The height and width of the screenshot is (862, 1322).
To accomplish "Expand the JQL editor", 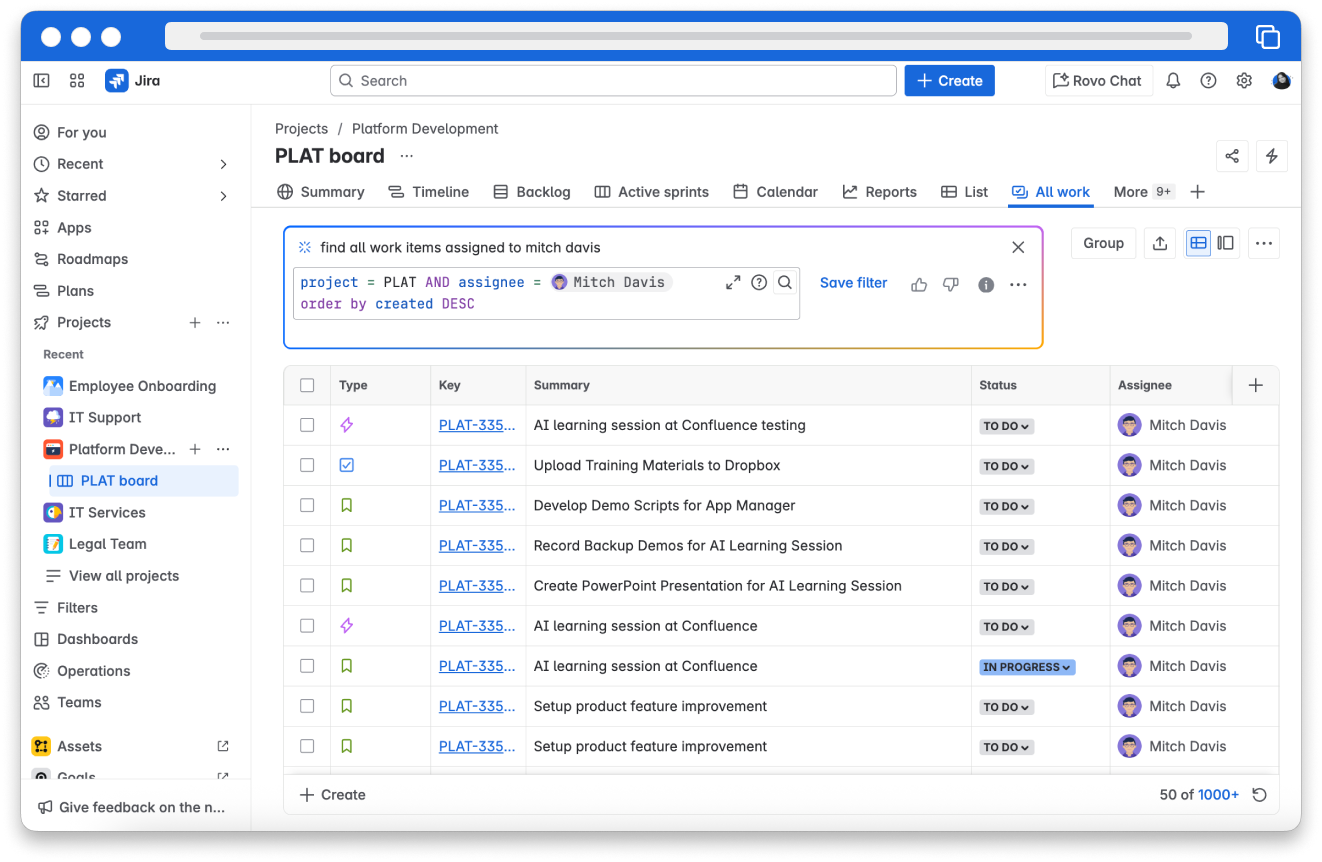I will tap(733, 283).
